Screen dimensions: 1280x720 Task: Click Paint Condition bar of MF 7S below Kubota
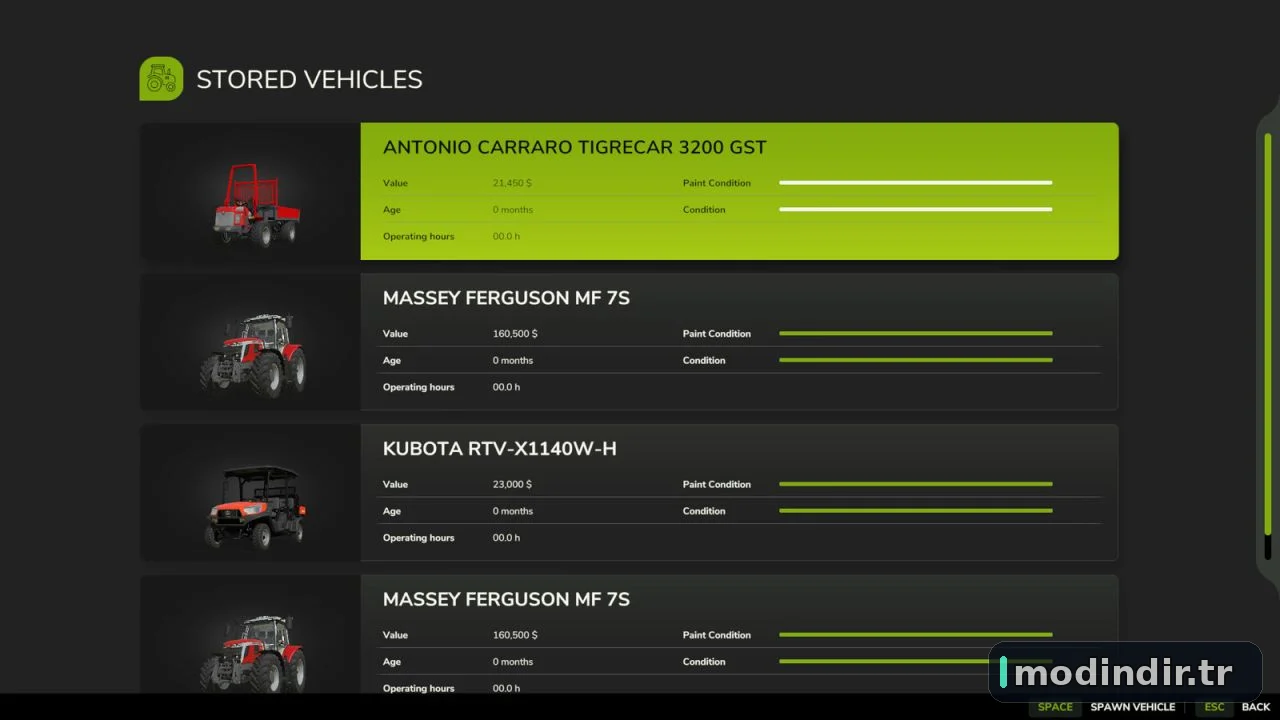coord(916,635)
